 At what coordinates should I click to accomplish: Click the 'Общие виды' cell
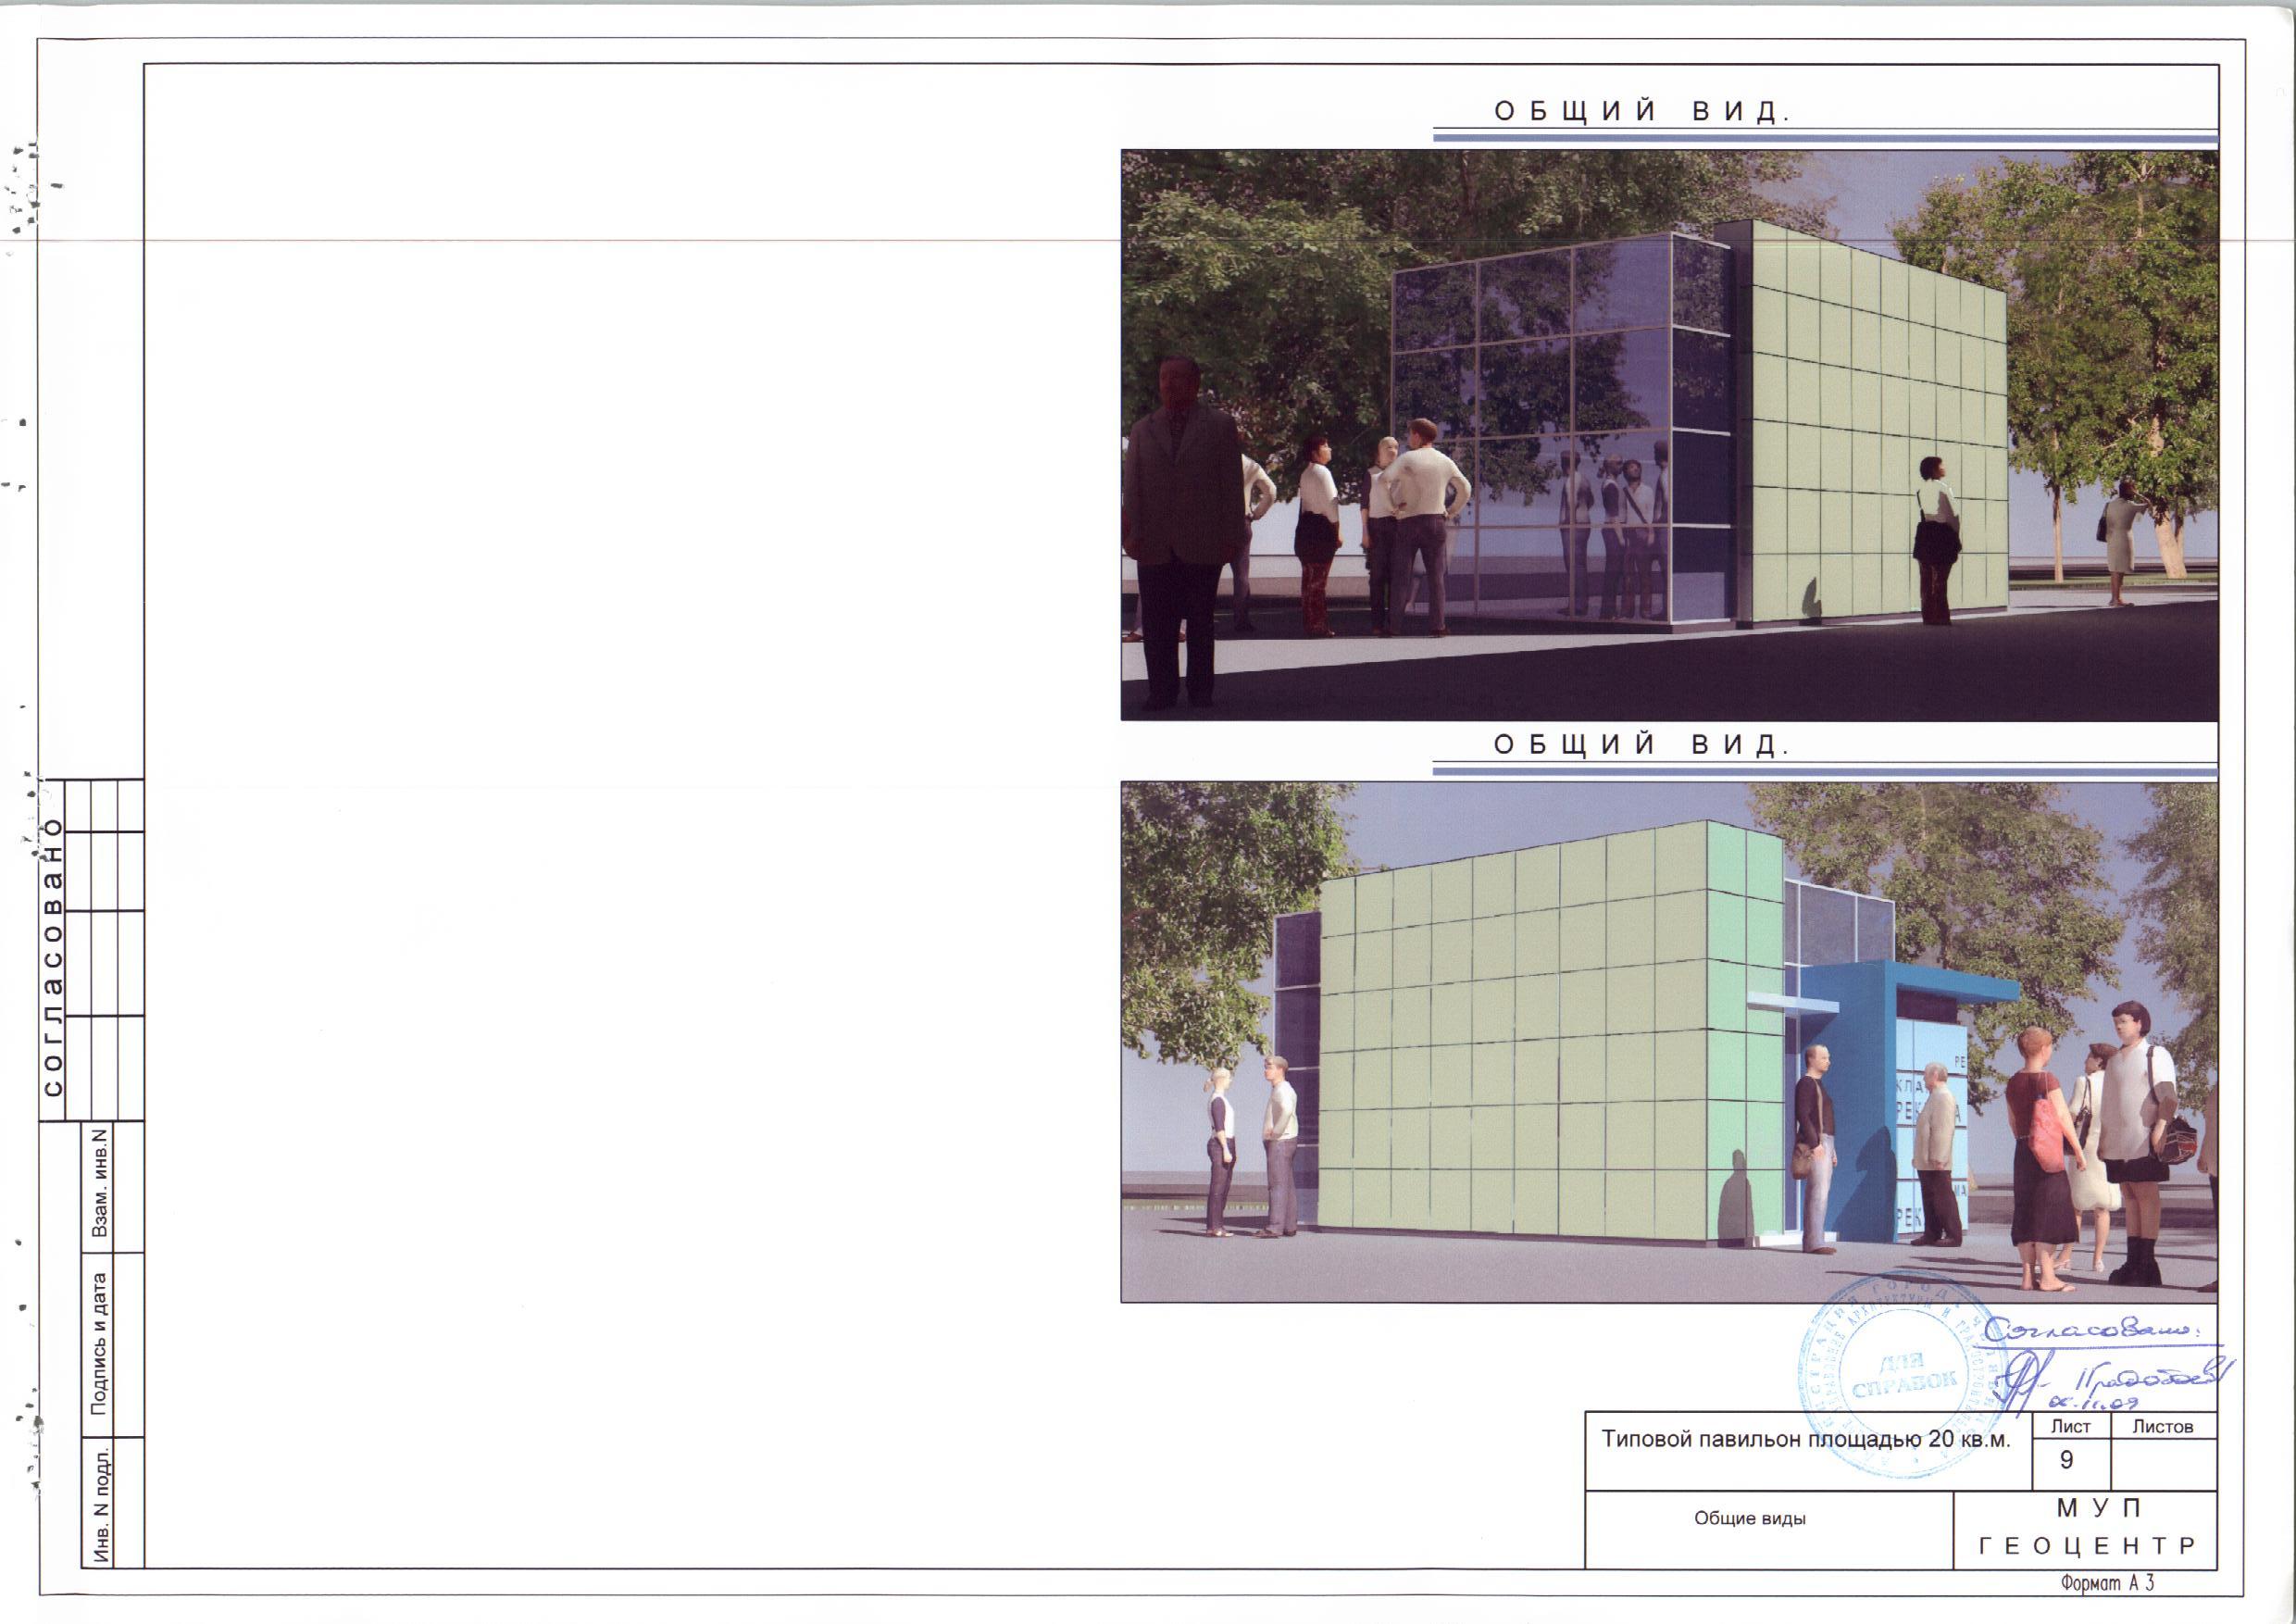pos(1750,1519)
